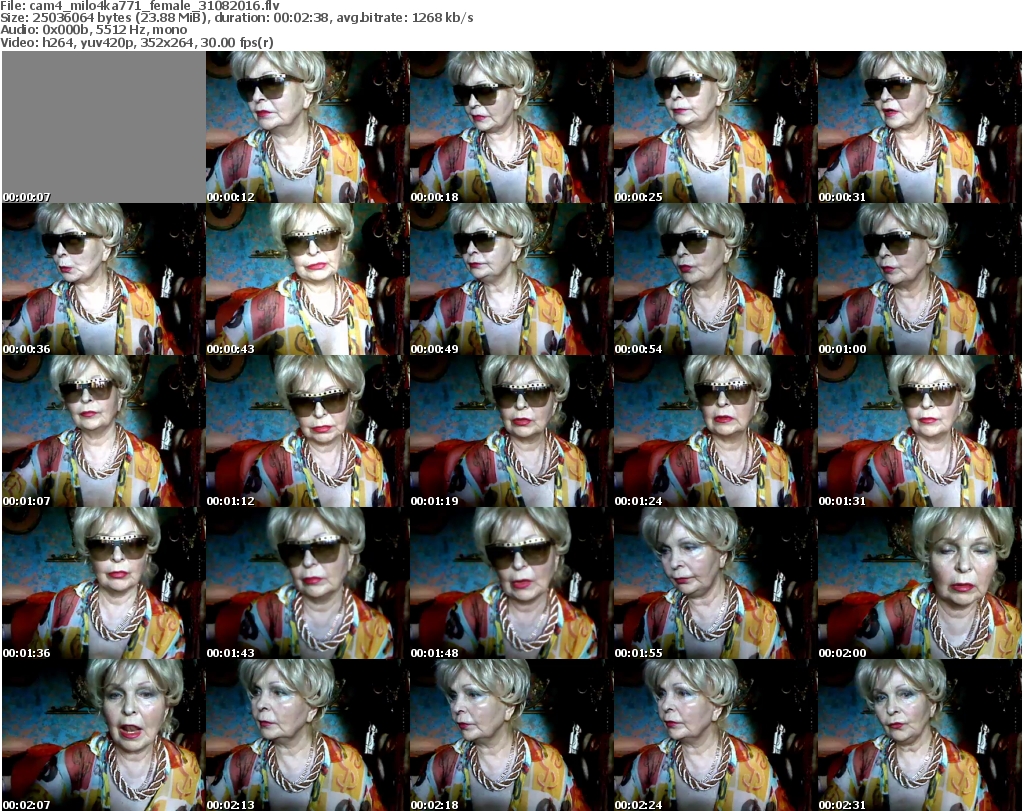Click the frame stamped 00:00:49
Viewport: 1024px width, 811px height.
511,279
